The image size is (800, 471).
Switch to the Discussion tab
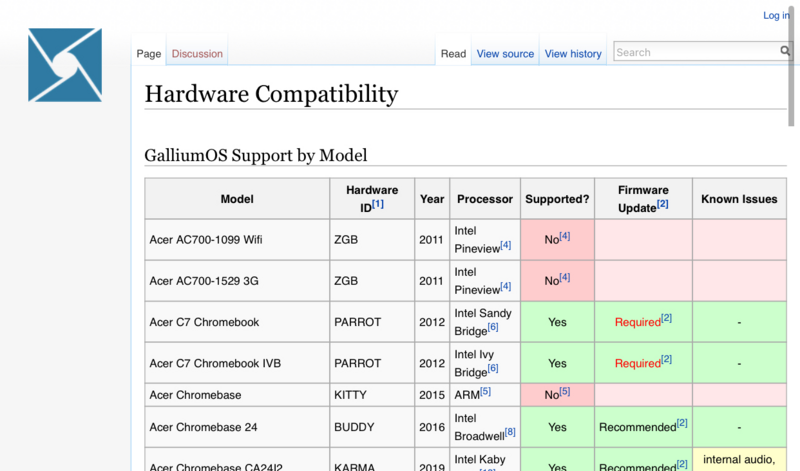197,54
